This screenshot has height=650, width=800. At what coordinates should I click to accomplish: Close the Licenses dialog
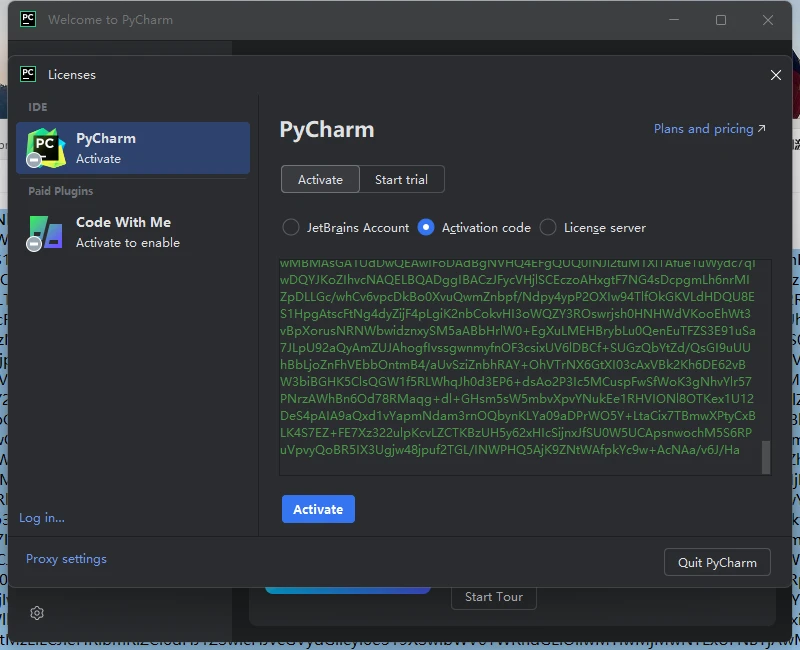click(x=776, y=75)
